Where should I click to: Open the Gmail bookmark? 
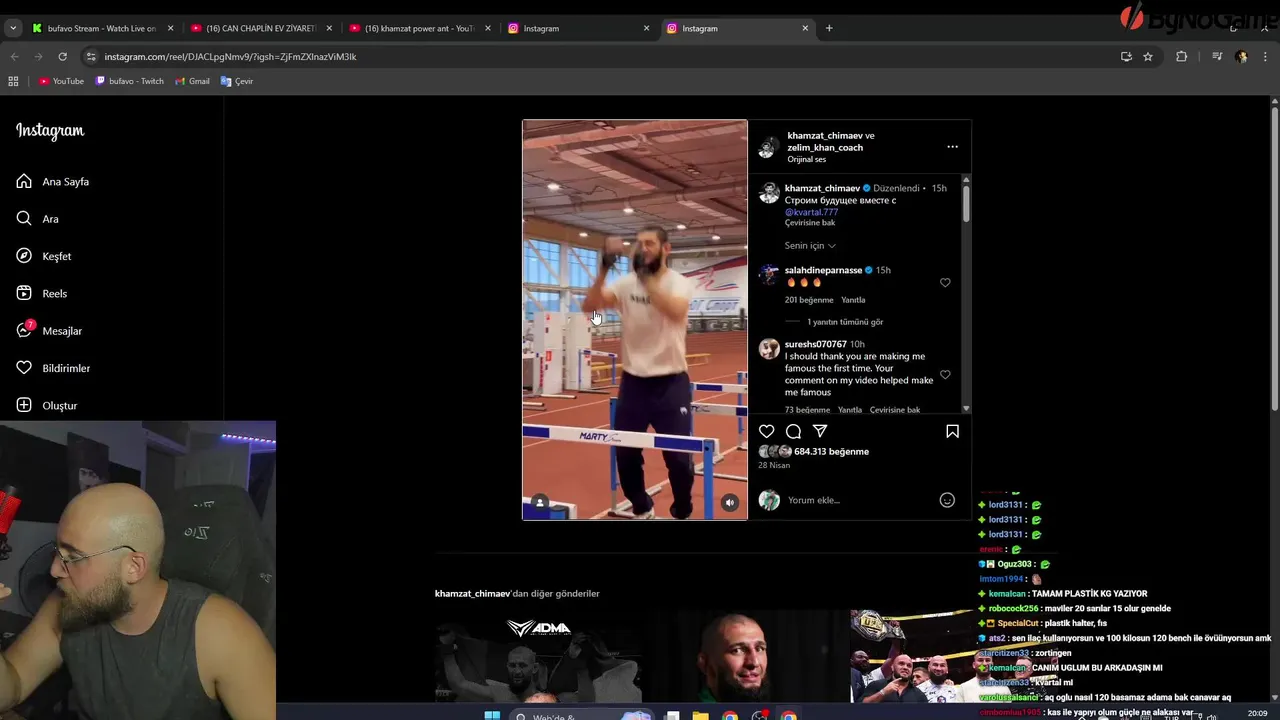192,81
